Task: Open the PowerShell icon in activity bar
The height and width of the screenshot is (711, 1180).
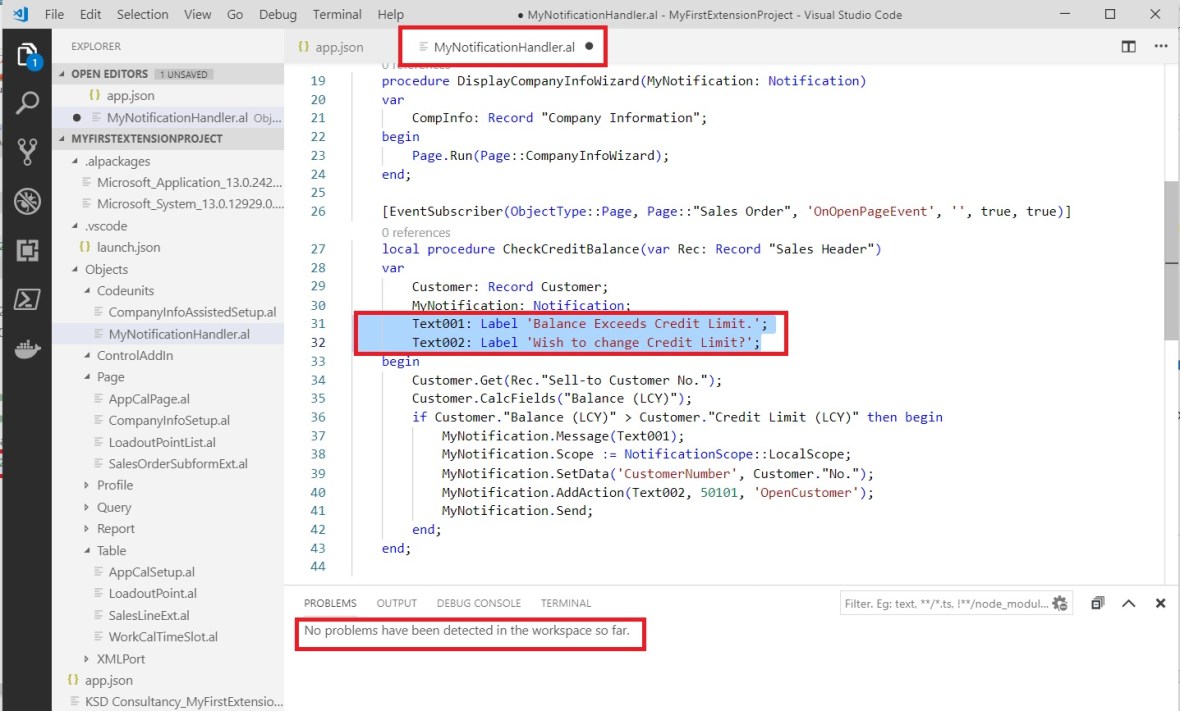Action: coord(27,299)
